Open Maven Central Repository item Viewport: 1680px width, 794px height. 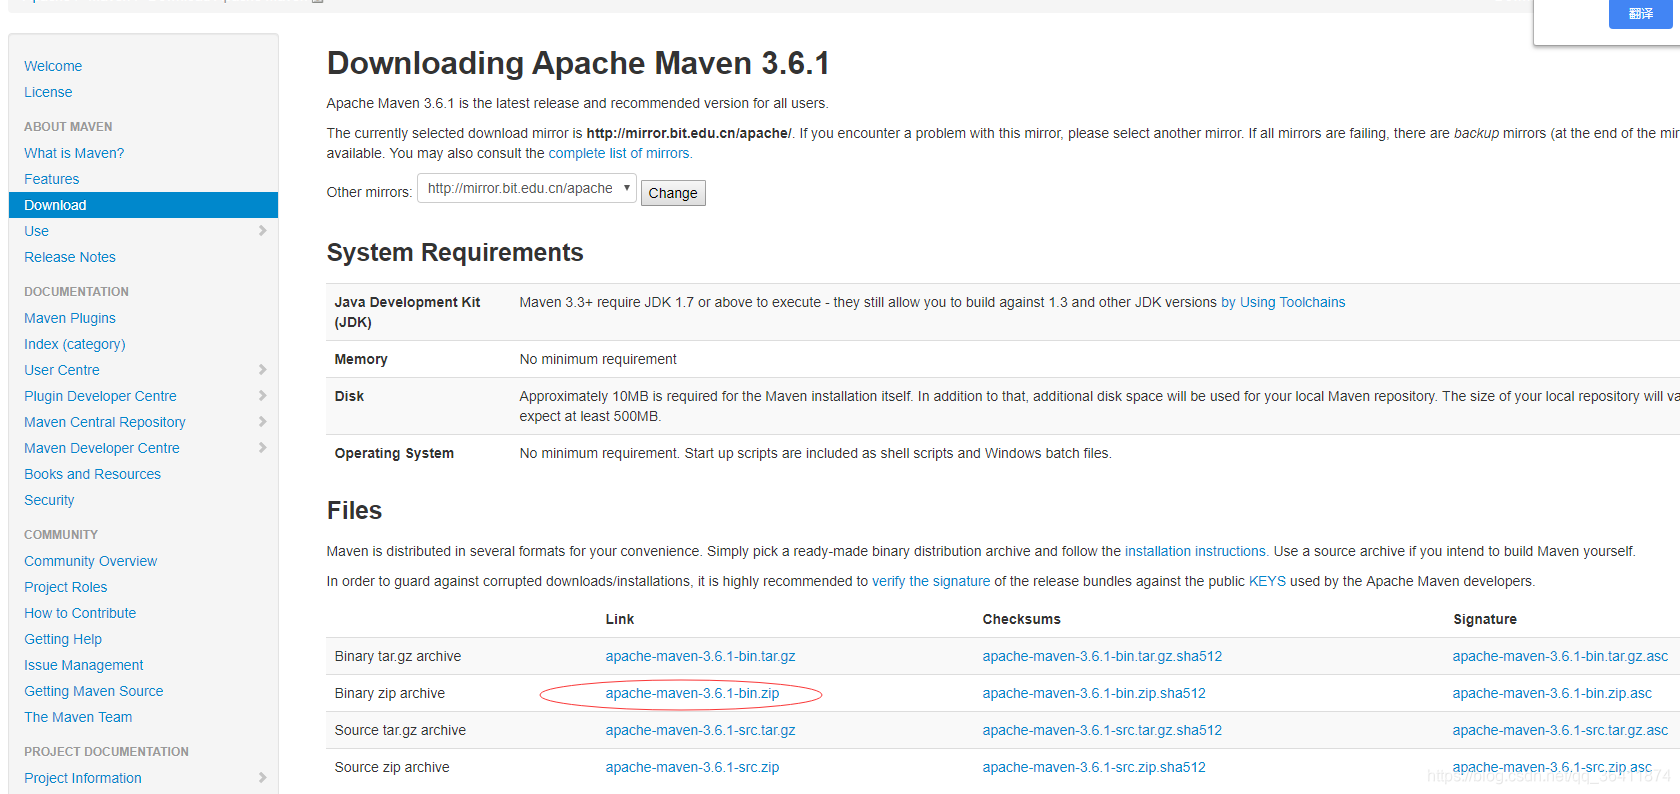tap(105, 422)
